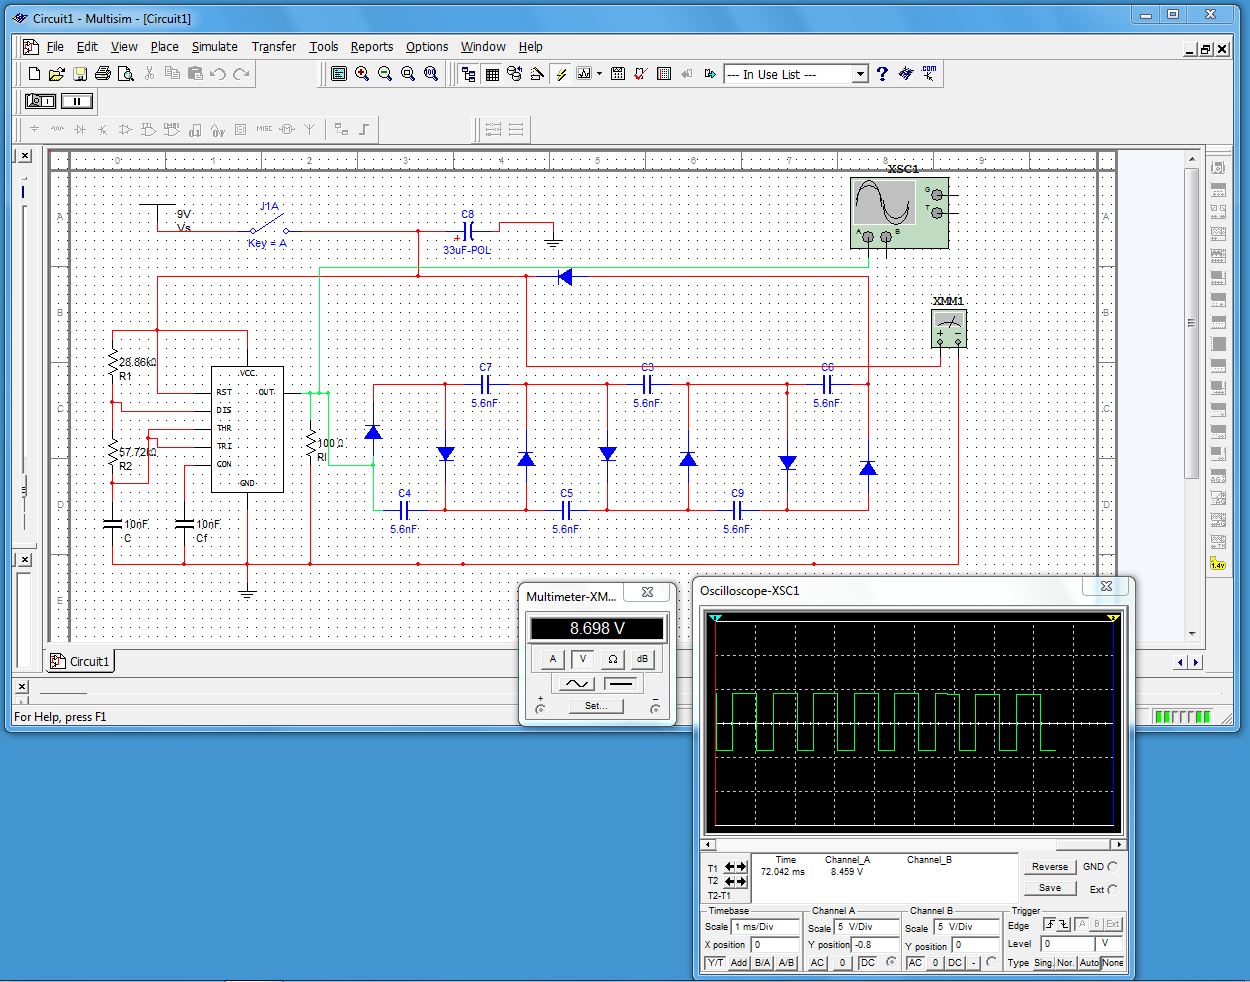This screenshot has height=982, width=1250.
Task: Click the Level unit V dropdown field
Action: (x=1109, y=944)
